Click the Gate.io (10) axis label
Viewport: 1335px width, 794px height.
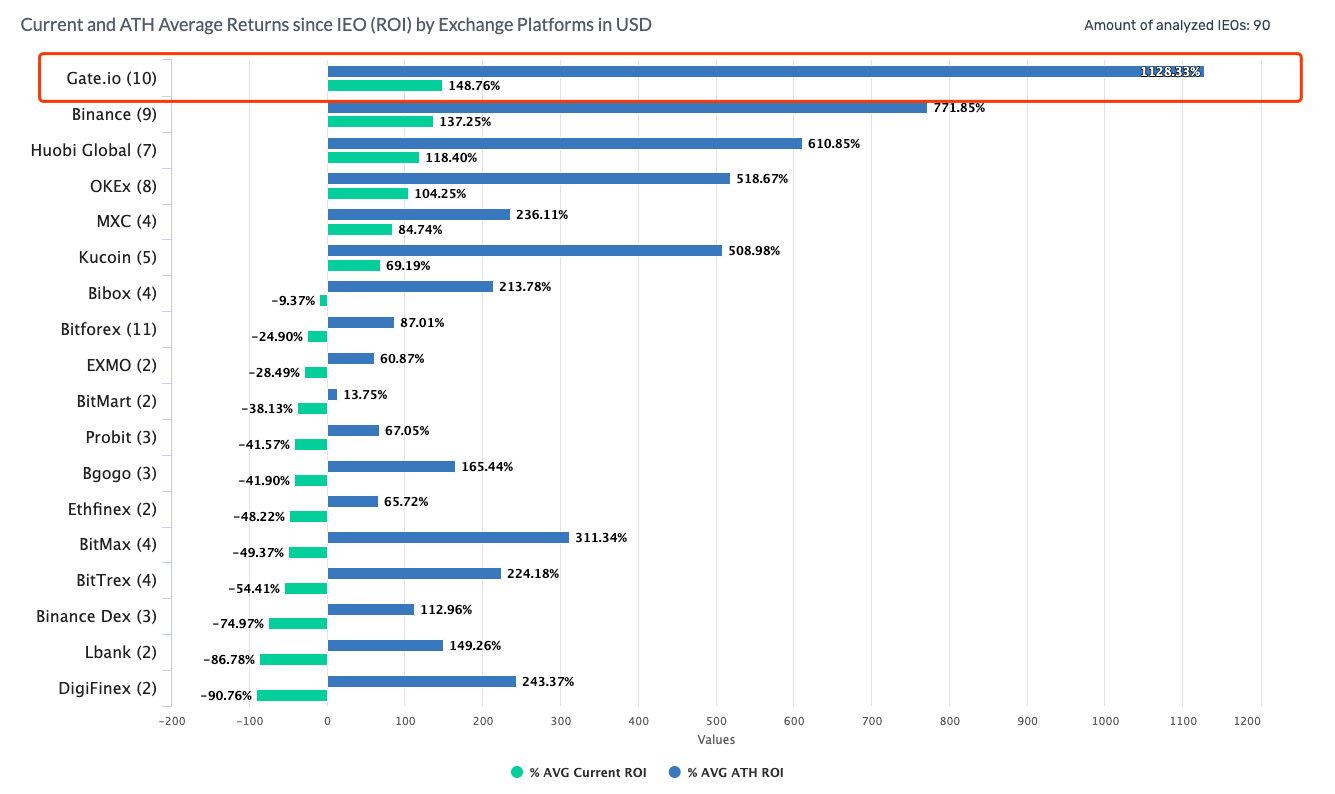[114, 78]
